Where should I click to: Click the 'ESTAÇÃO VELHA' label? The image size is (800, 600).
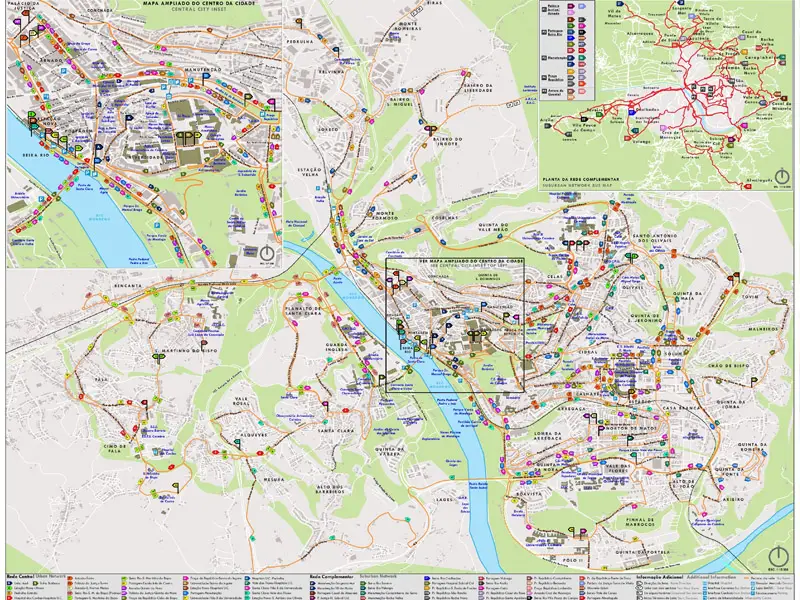310,172
